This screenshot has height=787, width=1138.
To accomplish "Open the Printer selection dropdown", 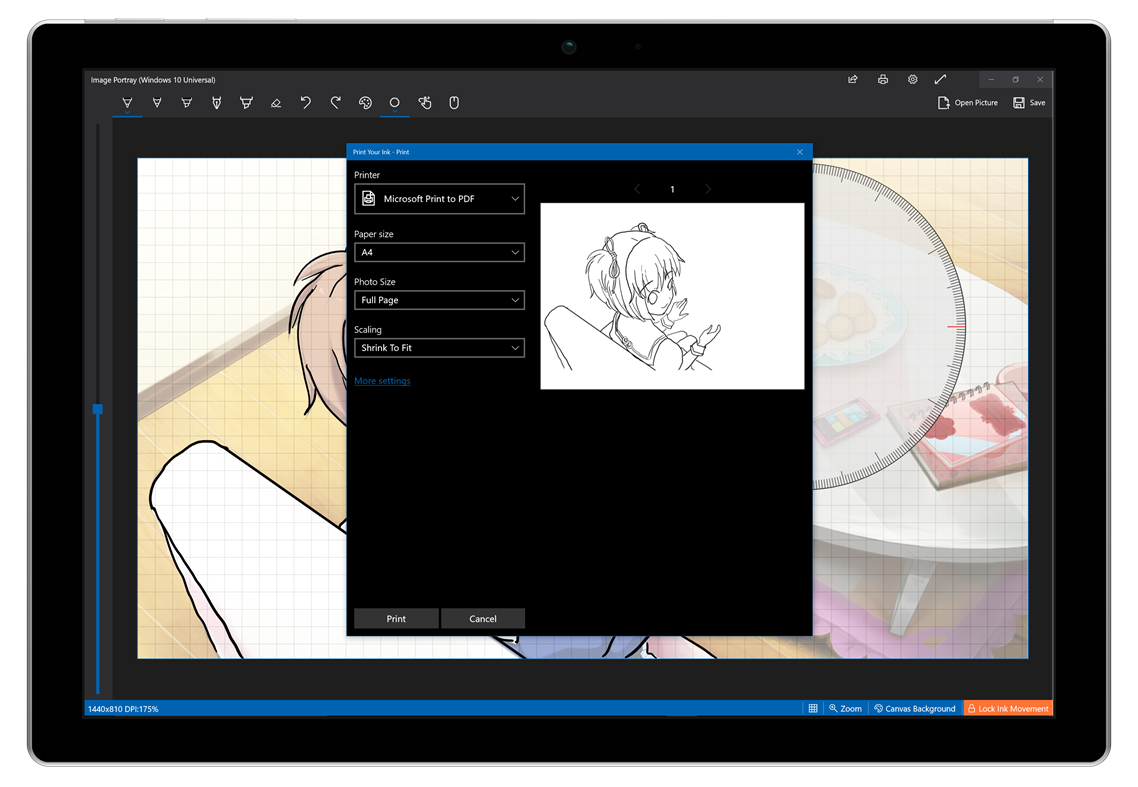I will click(439, 199).
